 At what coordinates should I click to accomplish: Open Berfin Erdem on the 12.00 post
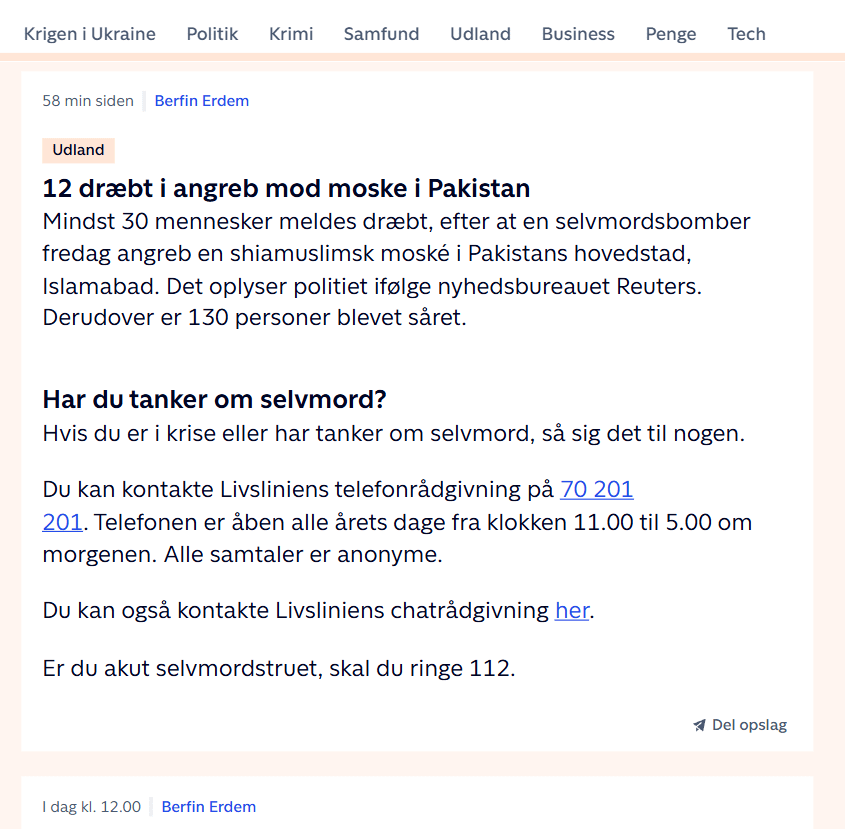[208, 807]
